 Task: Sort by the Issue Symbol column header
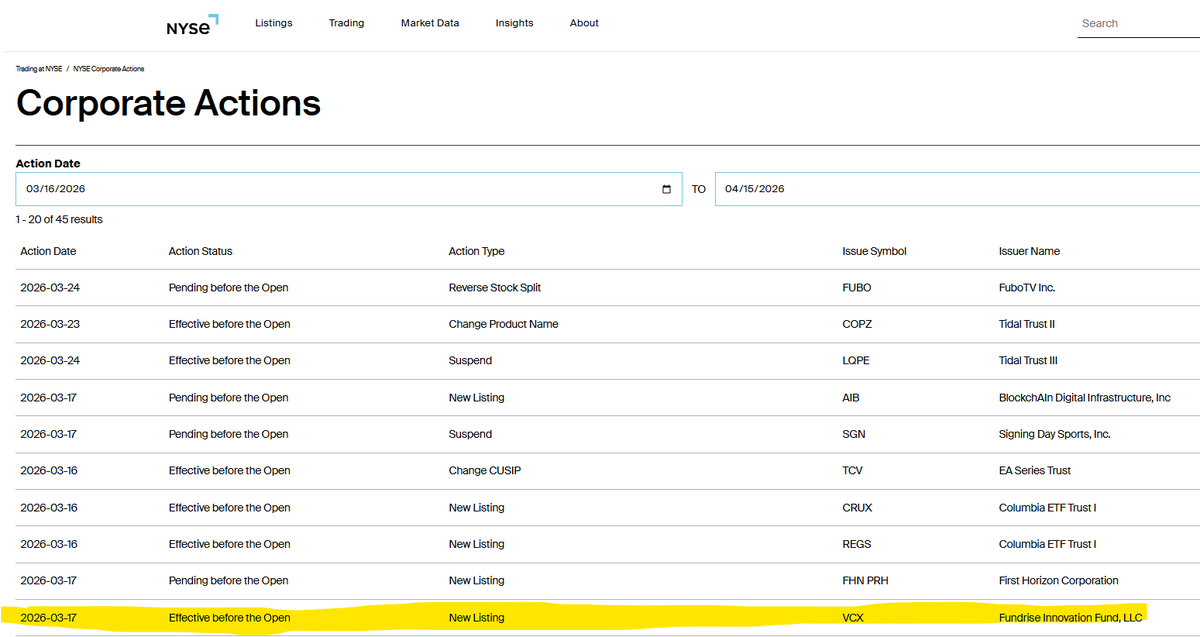(x=874, y=251)
